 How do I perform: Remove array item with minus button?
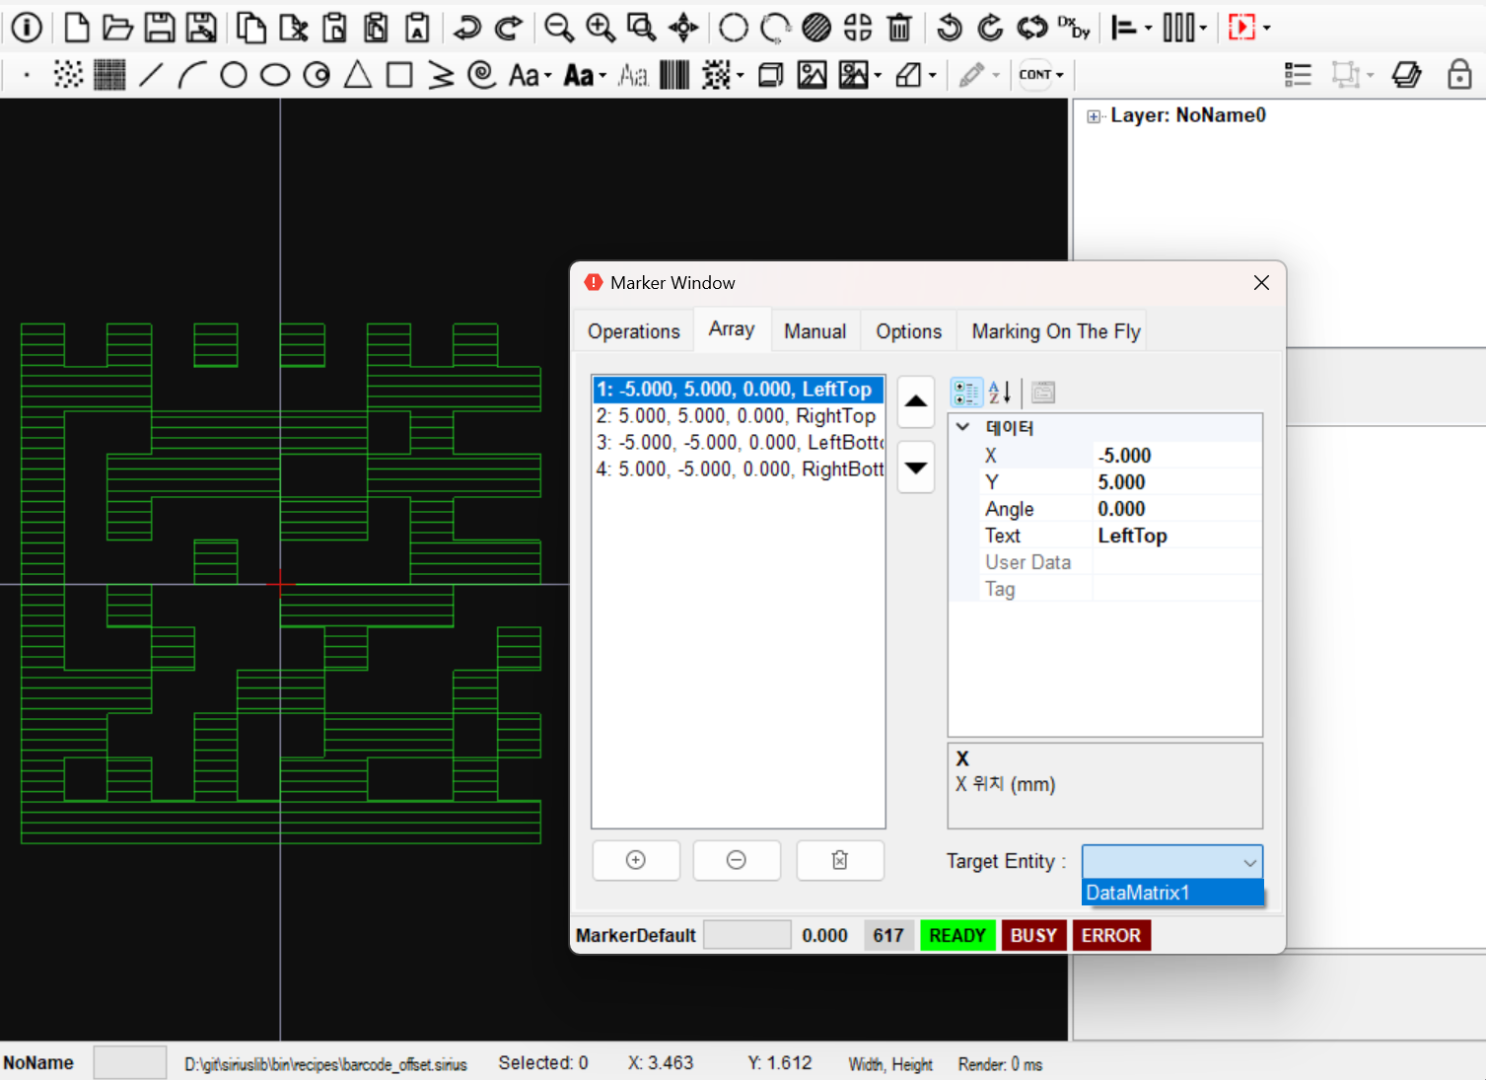[x=737, y=860]
